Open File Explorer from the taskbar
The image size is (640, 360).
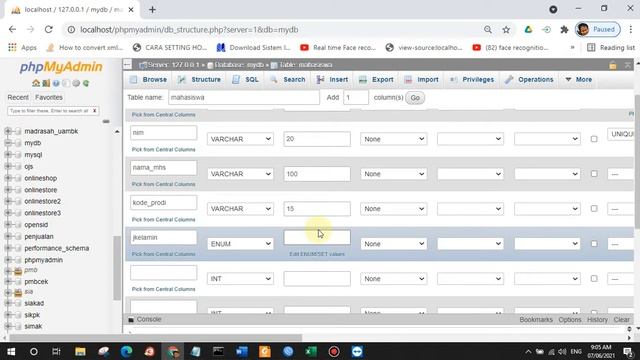tap(80, 351)
